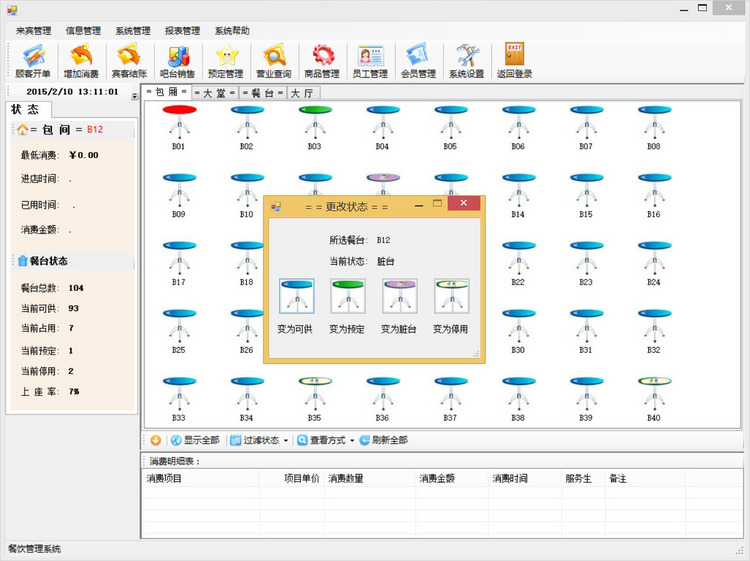Click the 宾客结账 checkout icon
Image resolution: width=750 pixels, height=561 pixels.
click(128, 59)
